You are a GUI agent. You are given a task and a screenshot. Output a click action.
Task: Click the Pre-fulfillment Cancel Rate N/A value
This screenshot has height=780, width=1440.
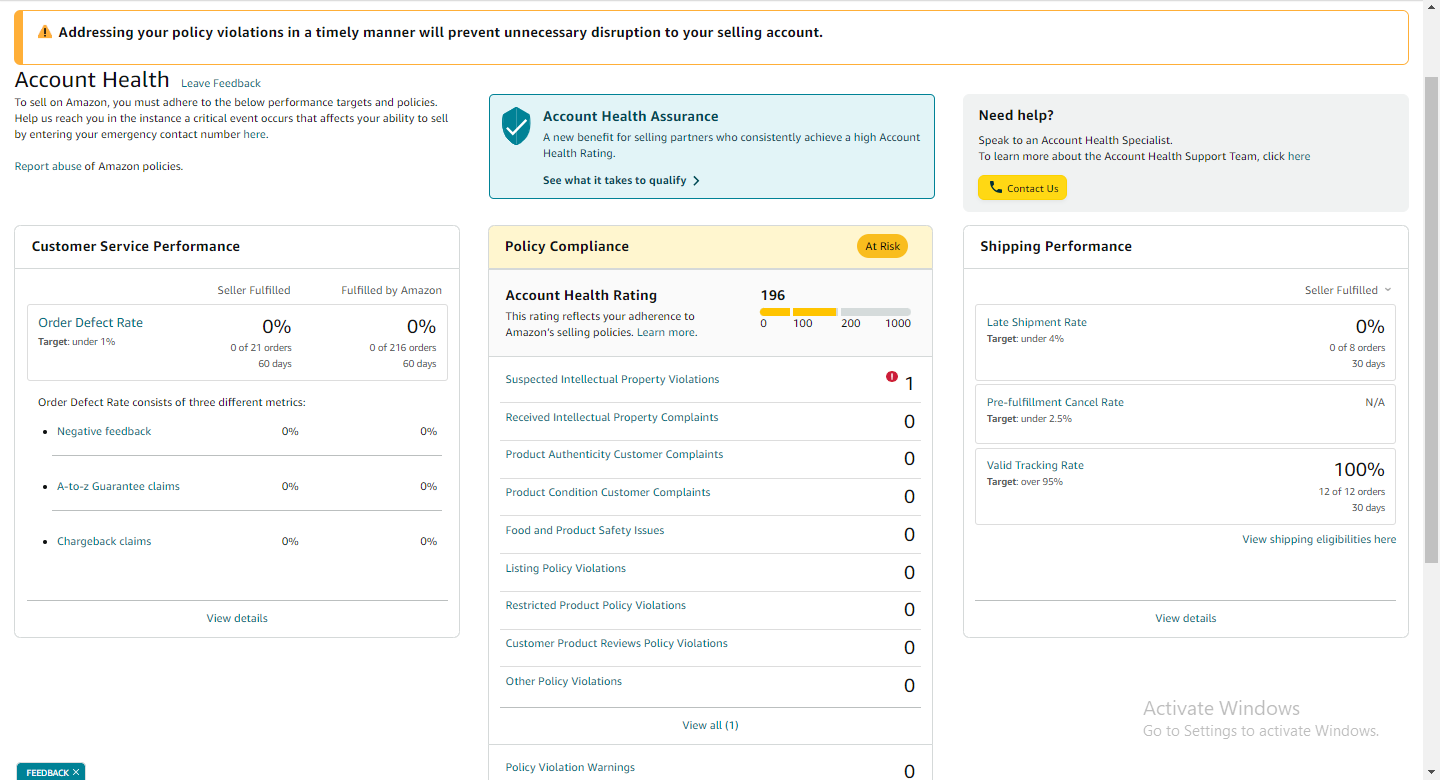click(x=1375, y=402)
